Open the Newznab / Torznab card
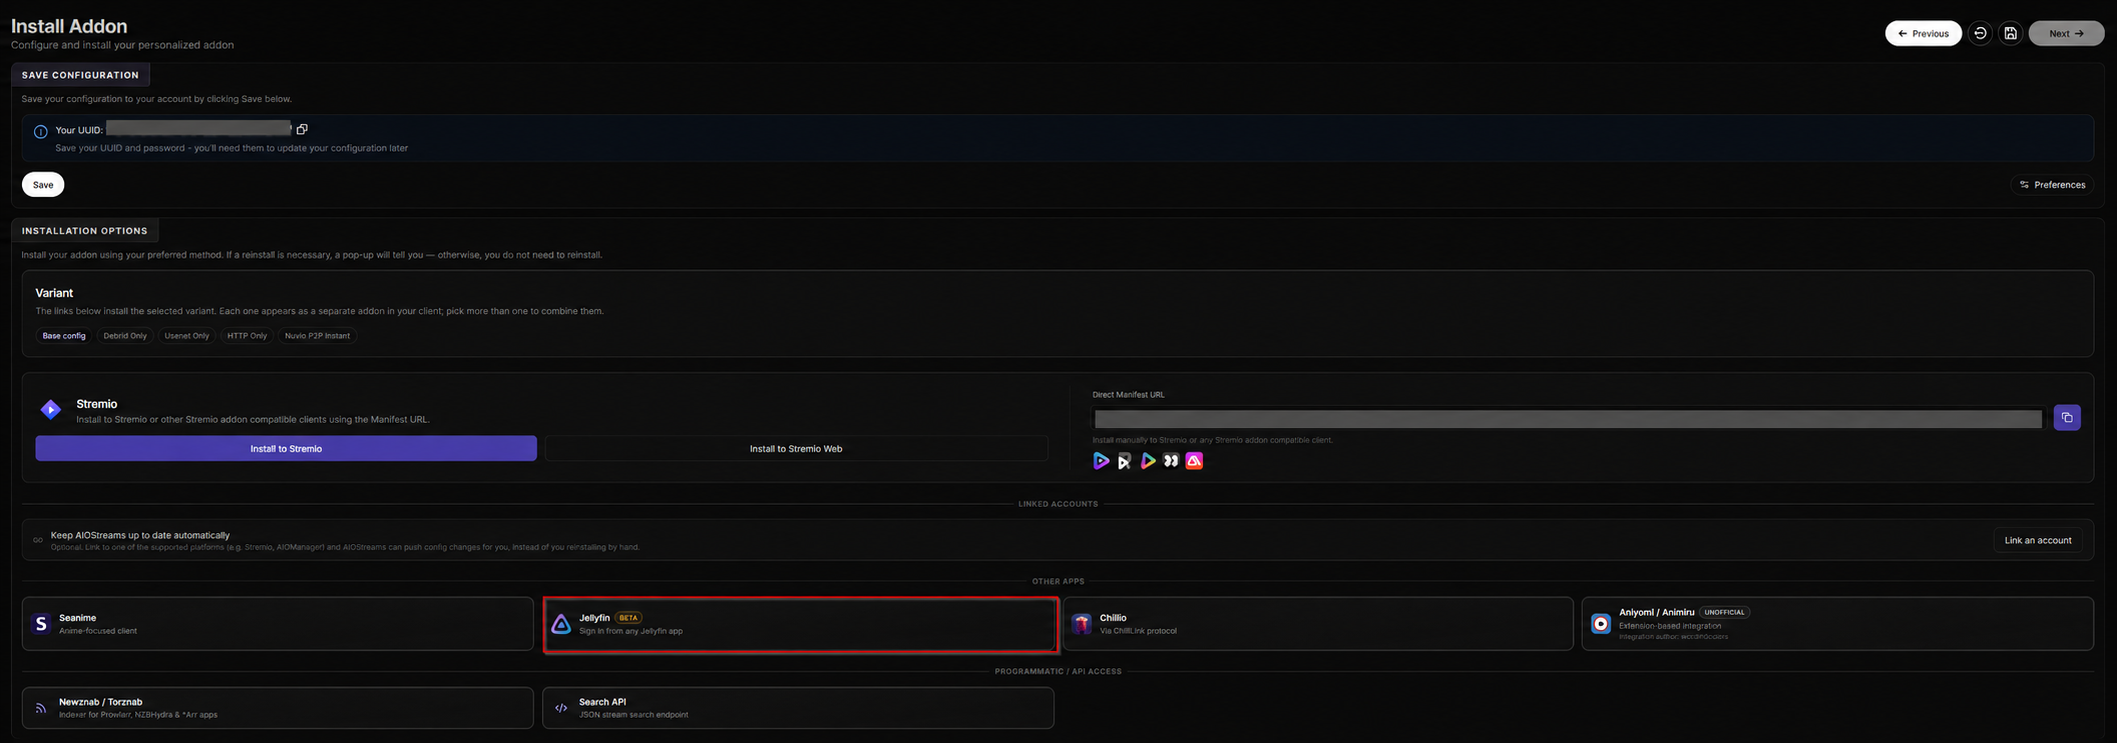The height and width of the screenshot is (743, 2117). 278,708
